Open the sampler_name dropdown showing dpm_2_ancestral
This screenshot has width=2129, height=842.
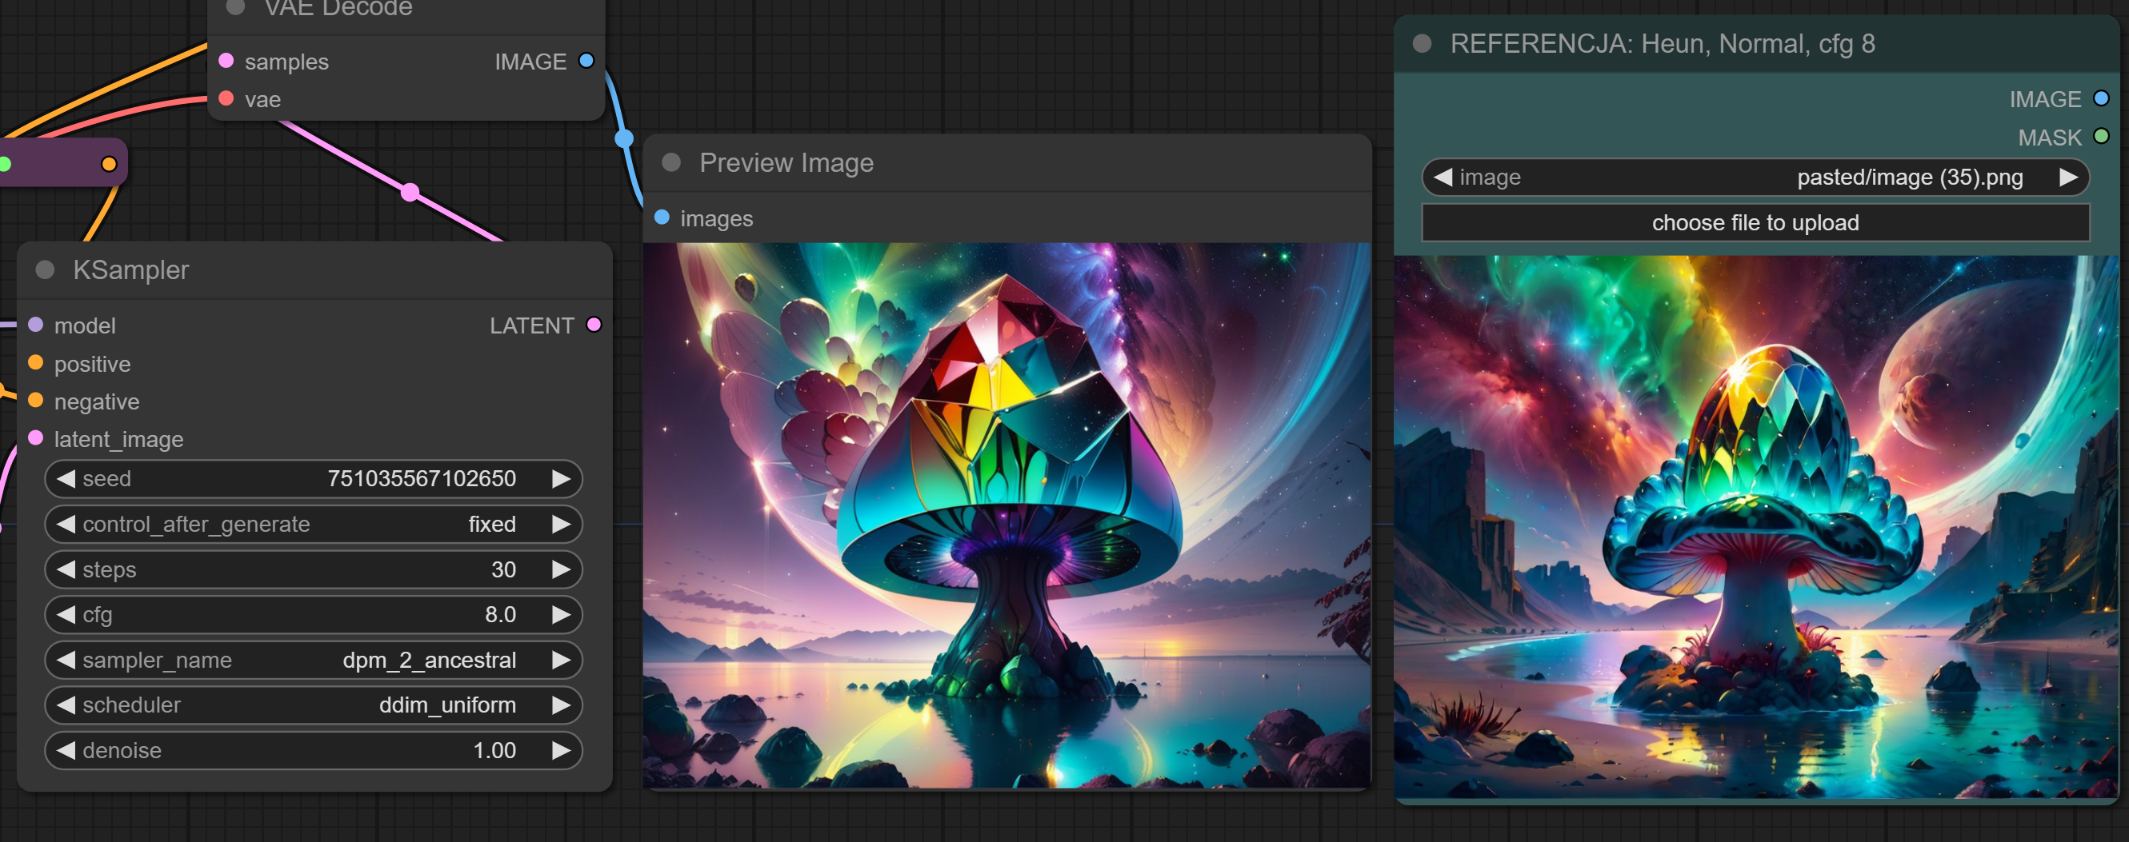point(313,660)
